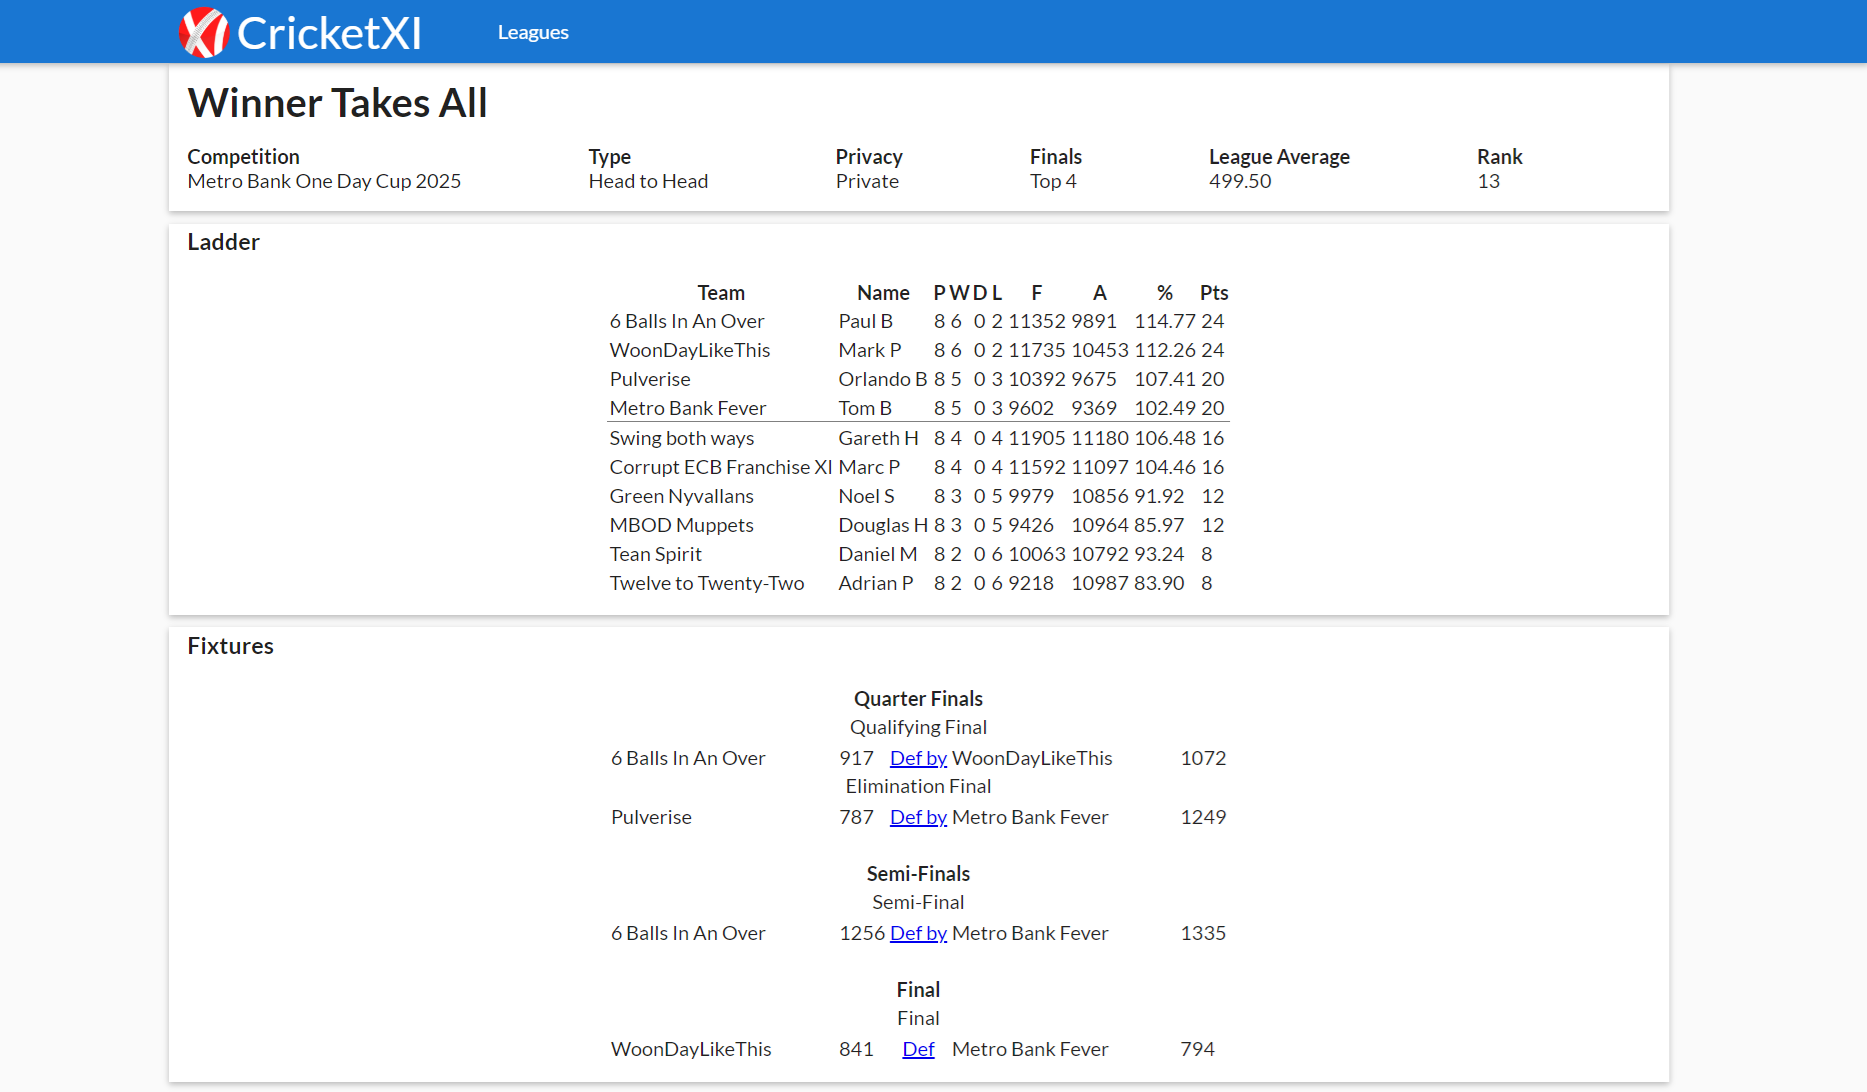
Task: Select 6 Balls In An Over ladder row
Action: pos(687,321)
